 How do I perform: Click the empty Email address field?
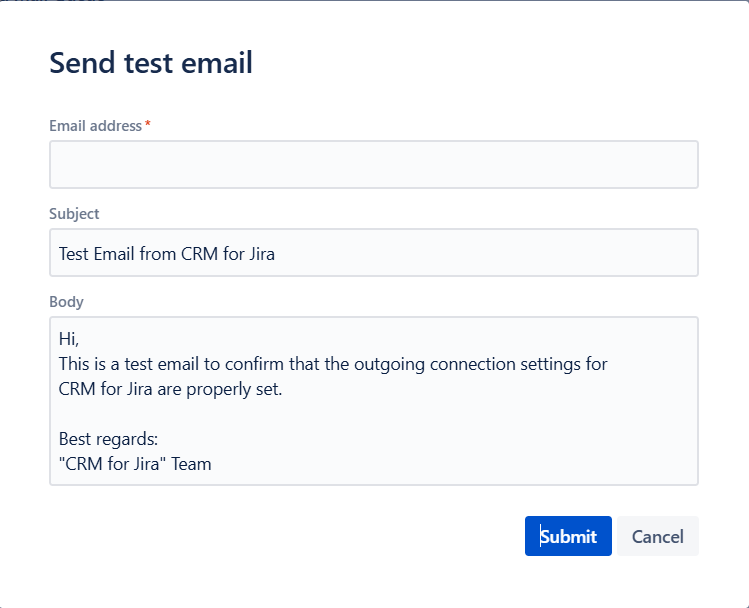pos(373,165)
